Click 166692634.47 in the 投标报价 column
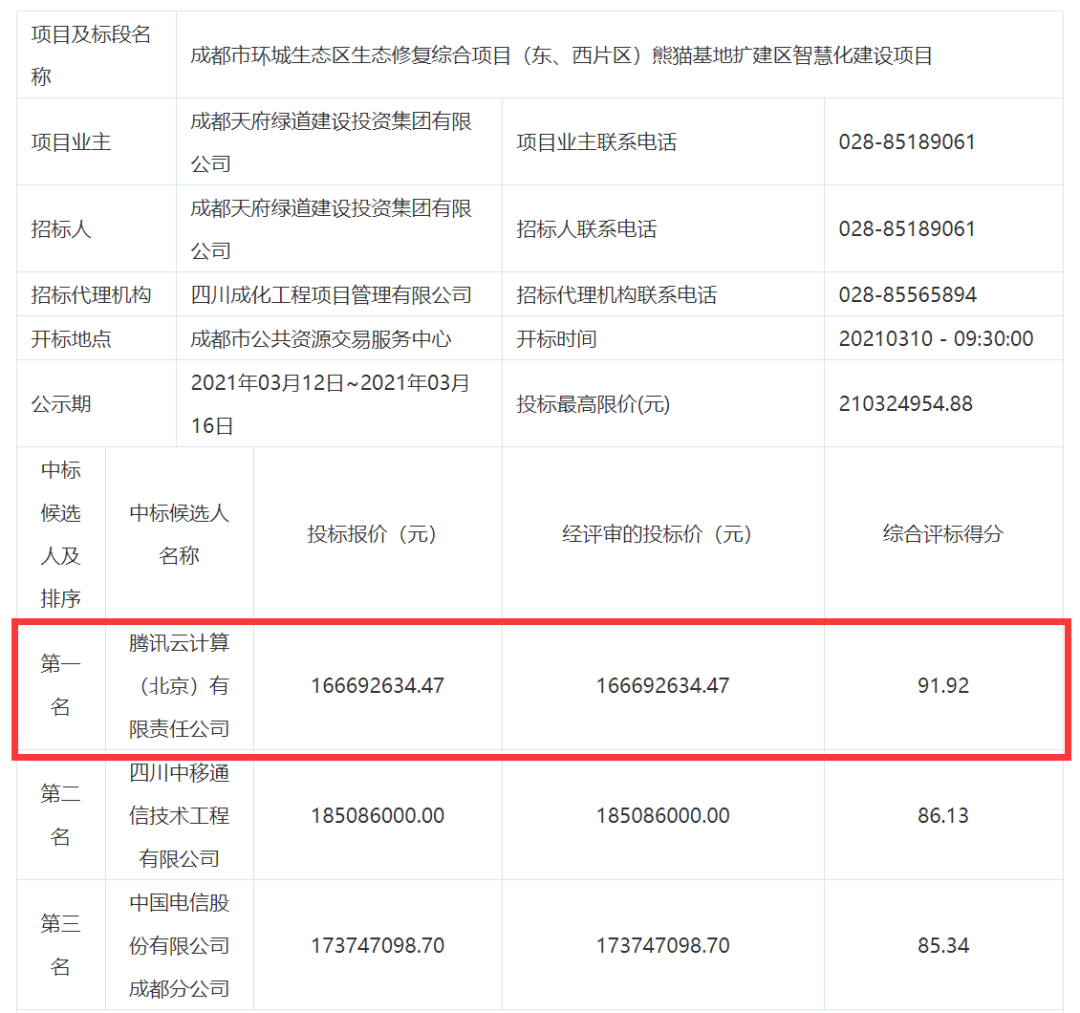The width and height of the screenshot is (1080, 1013). click(x=377, y=686)
